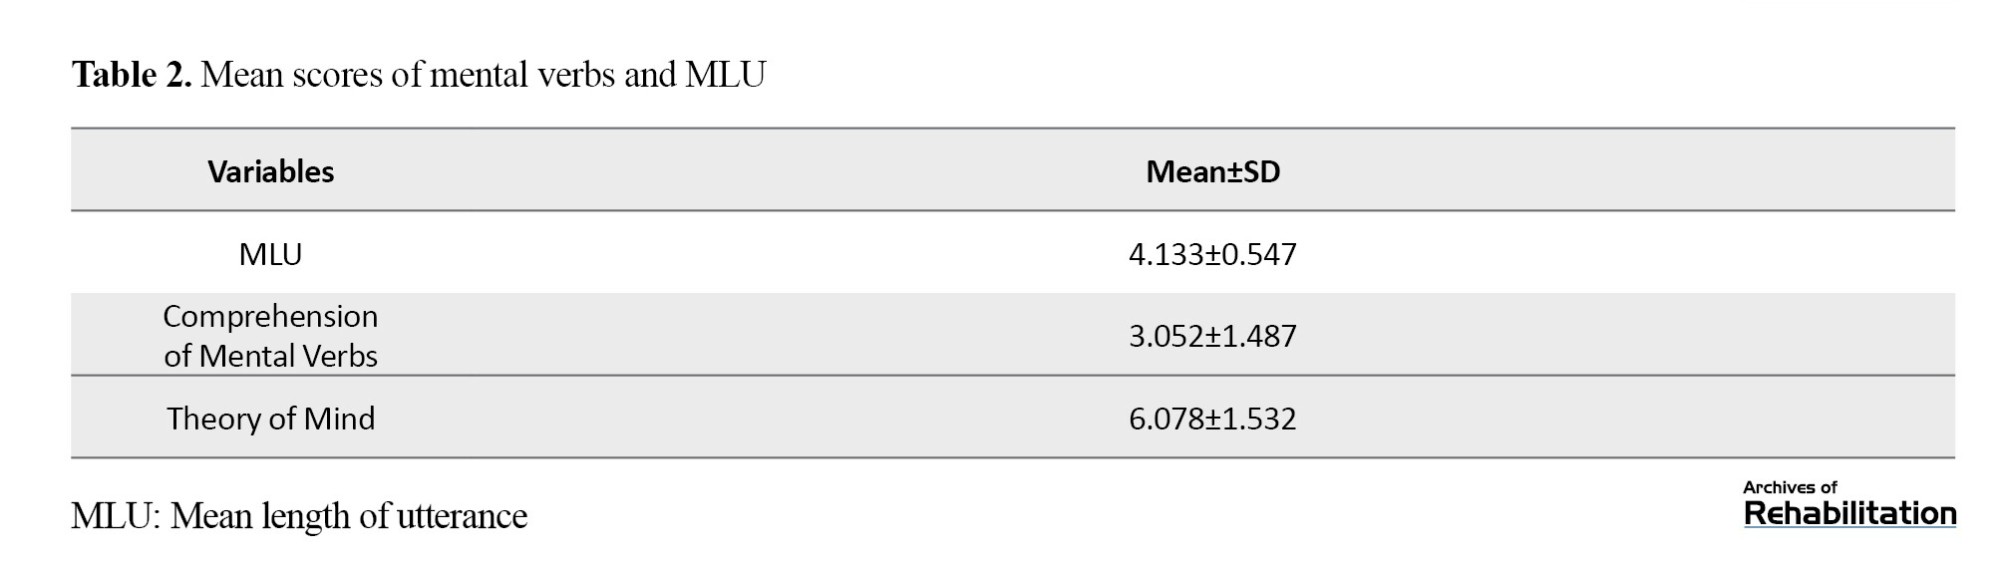Click the Rehabilitation word in logo
The width and height of the screenshot is (2000, 563).
pyautogui.click(x=1850, y=514)
